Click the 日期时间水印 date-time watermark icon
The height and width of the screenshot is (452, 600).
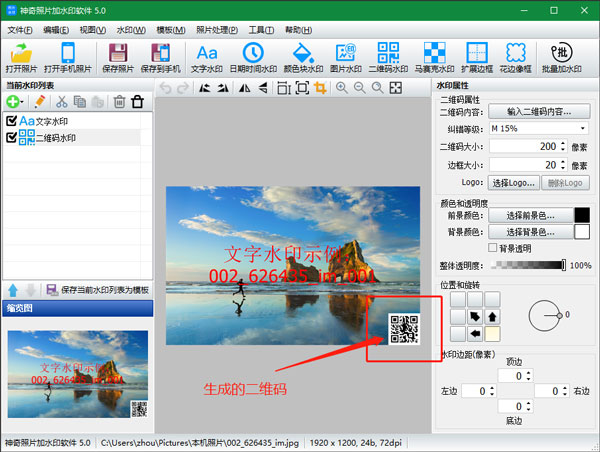pyautogui.click(x=253, y=59)
